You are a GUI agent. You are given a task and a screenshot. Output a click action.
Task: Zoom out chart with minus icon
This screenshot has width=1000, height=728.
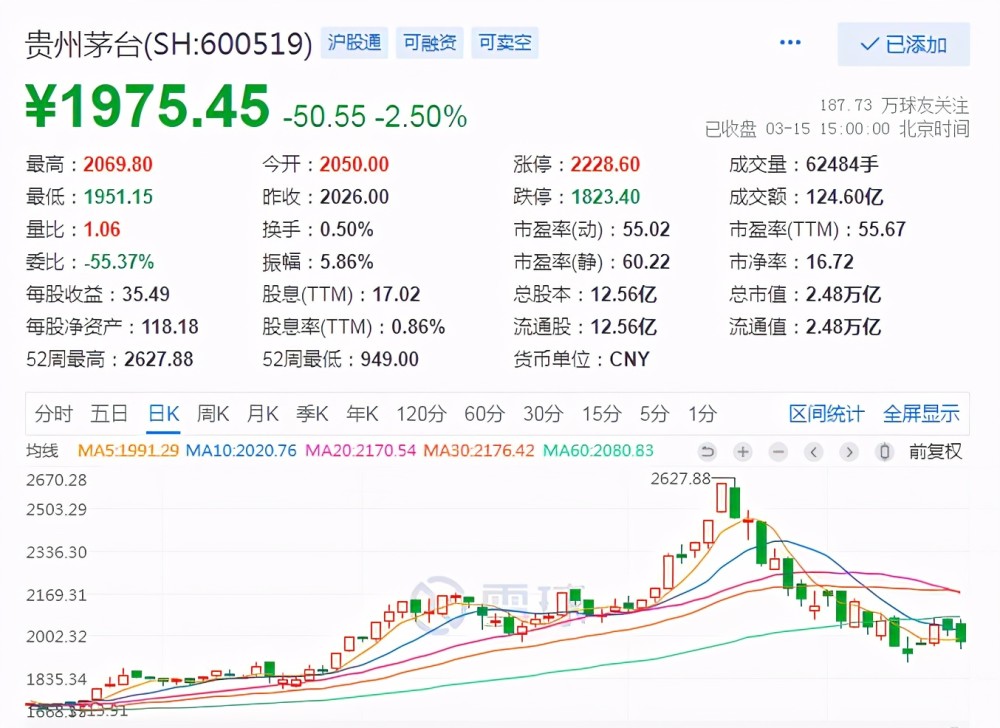pos(778,452)
